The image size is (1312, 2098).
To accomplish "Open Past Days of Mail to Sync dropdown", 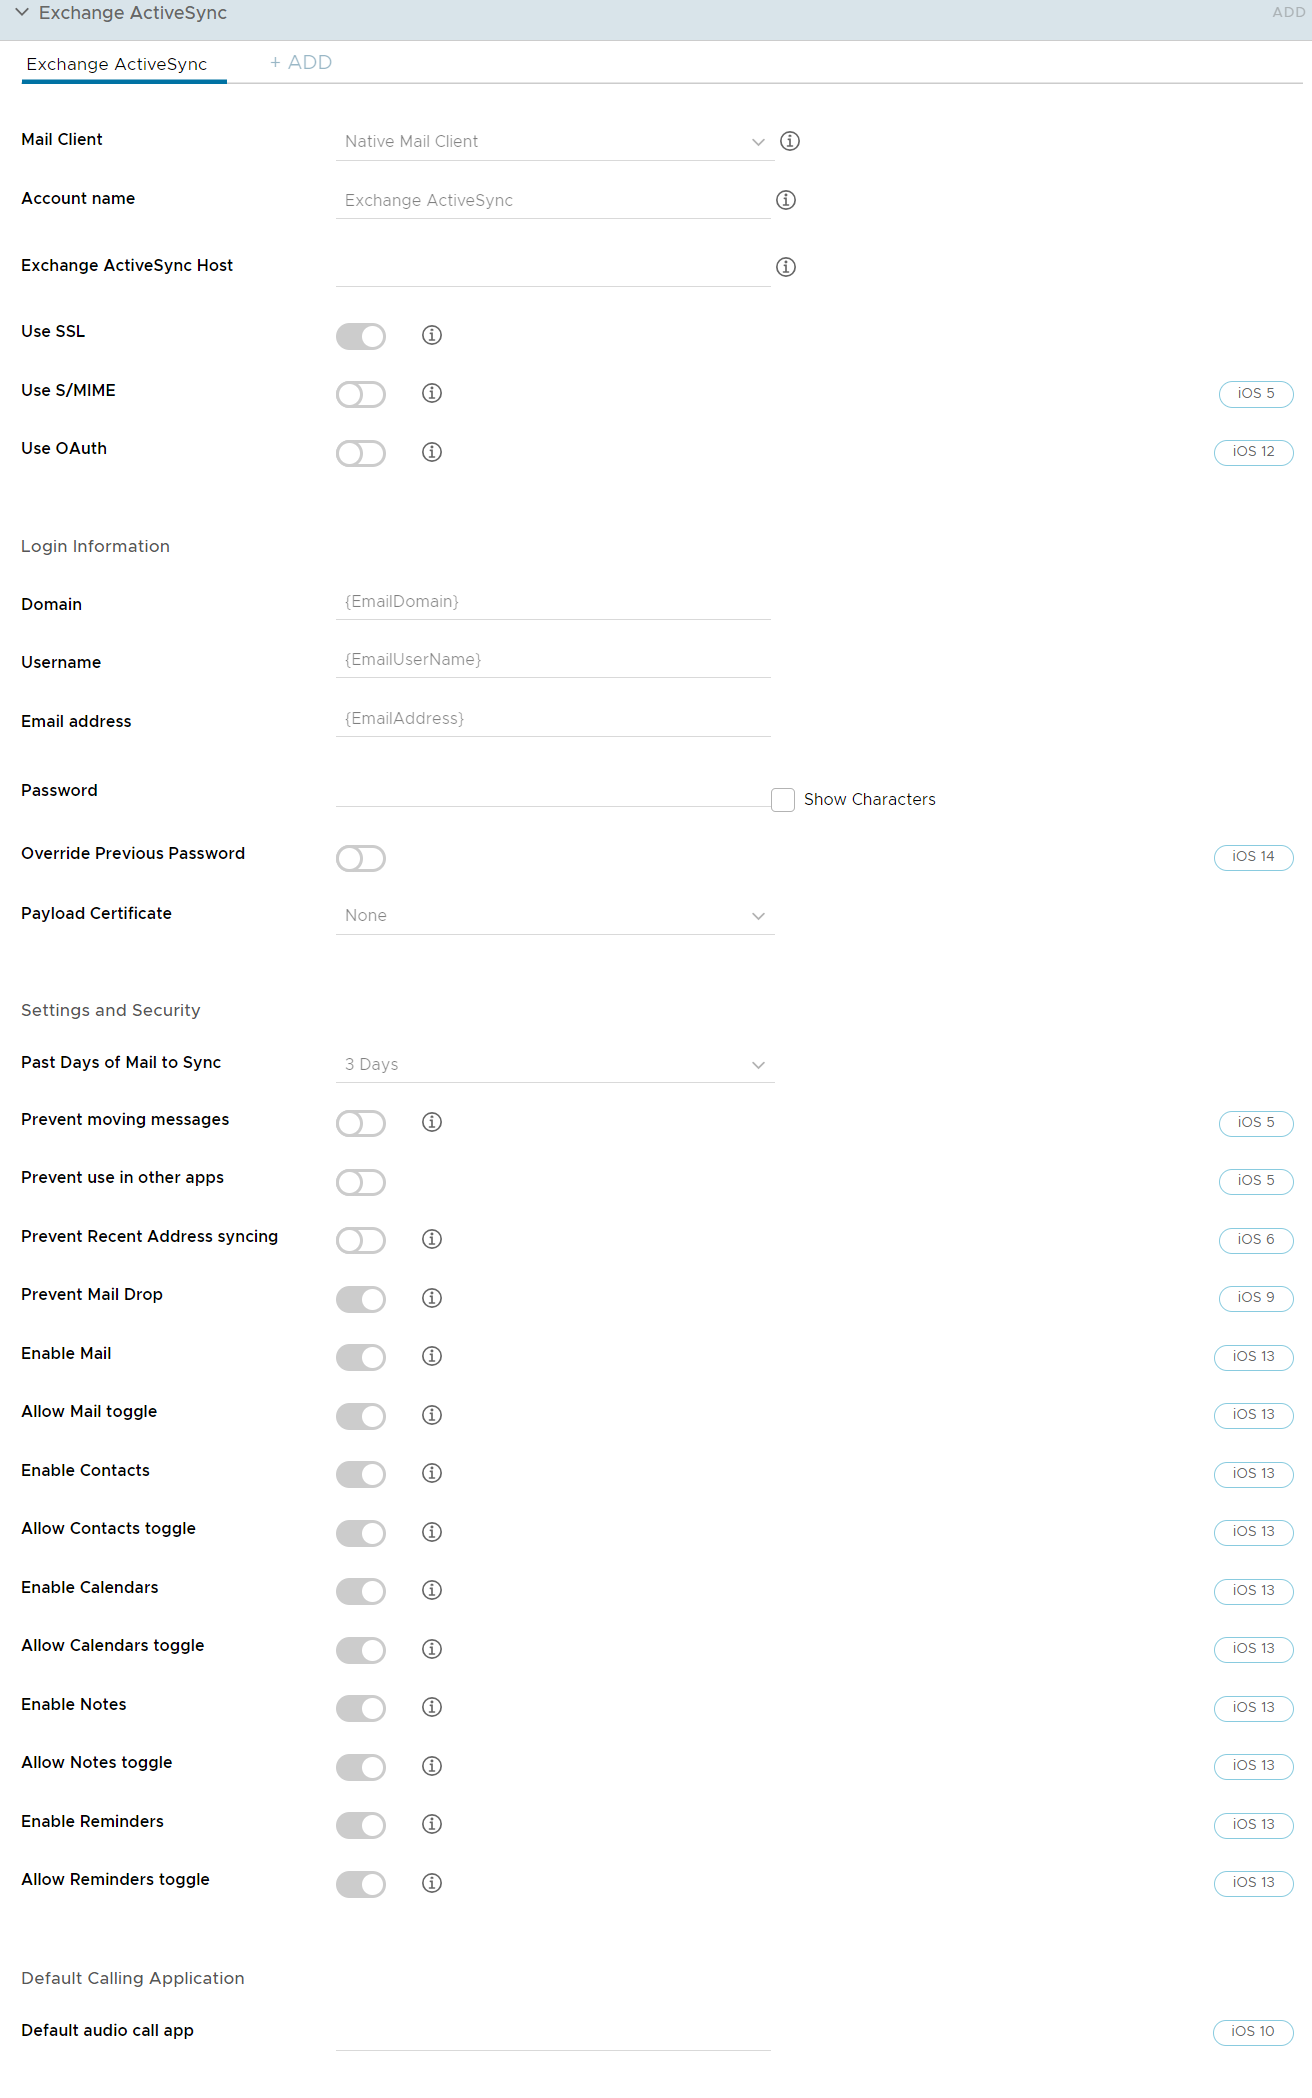I will tap(555, 1065).
